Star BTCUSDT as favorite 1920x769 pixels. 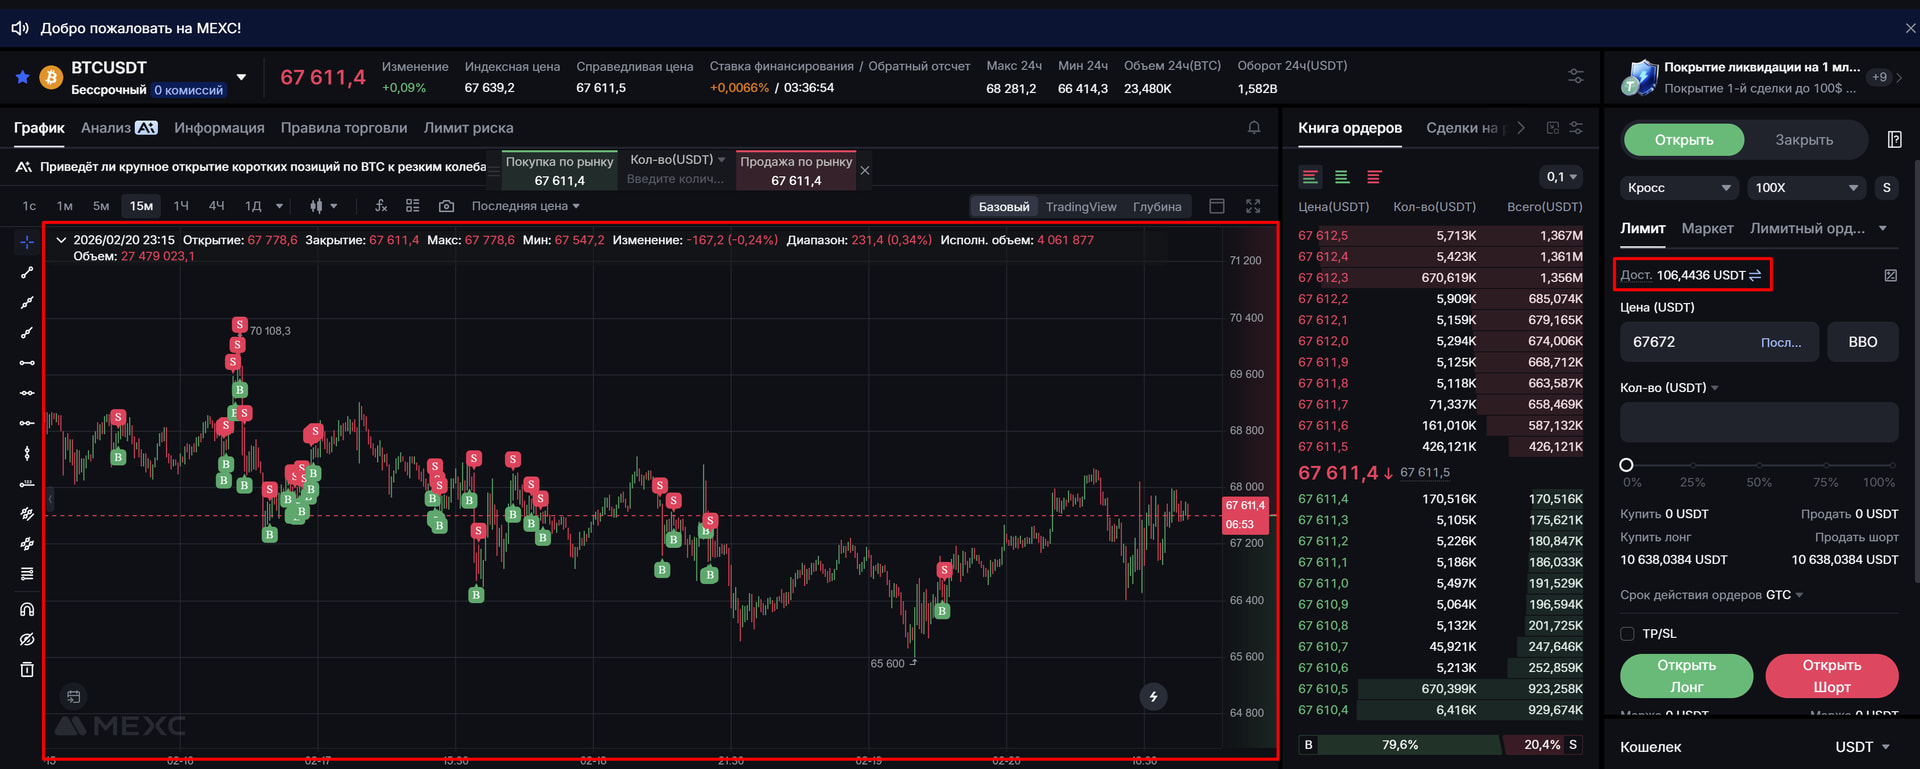[22, 77]
